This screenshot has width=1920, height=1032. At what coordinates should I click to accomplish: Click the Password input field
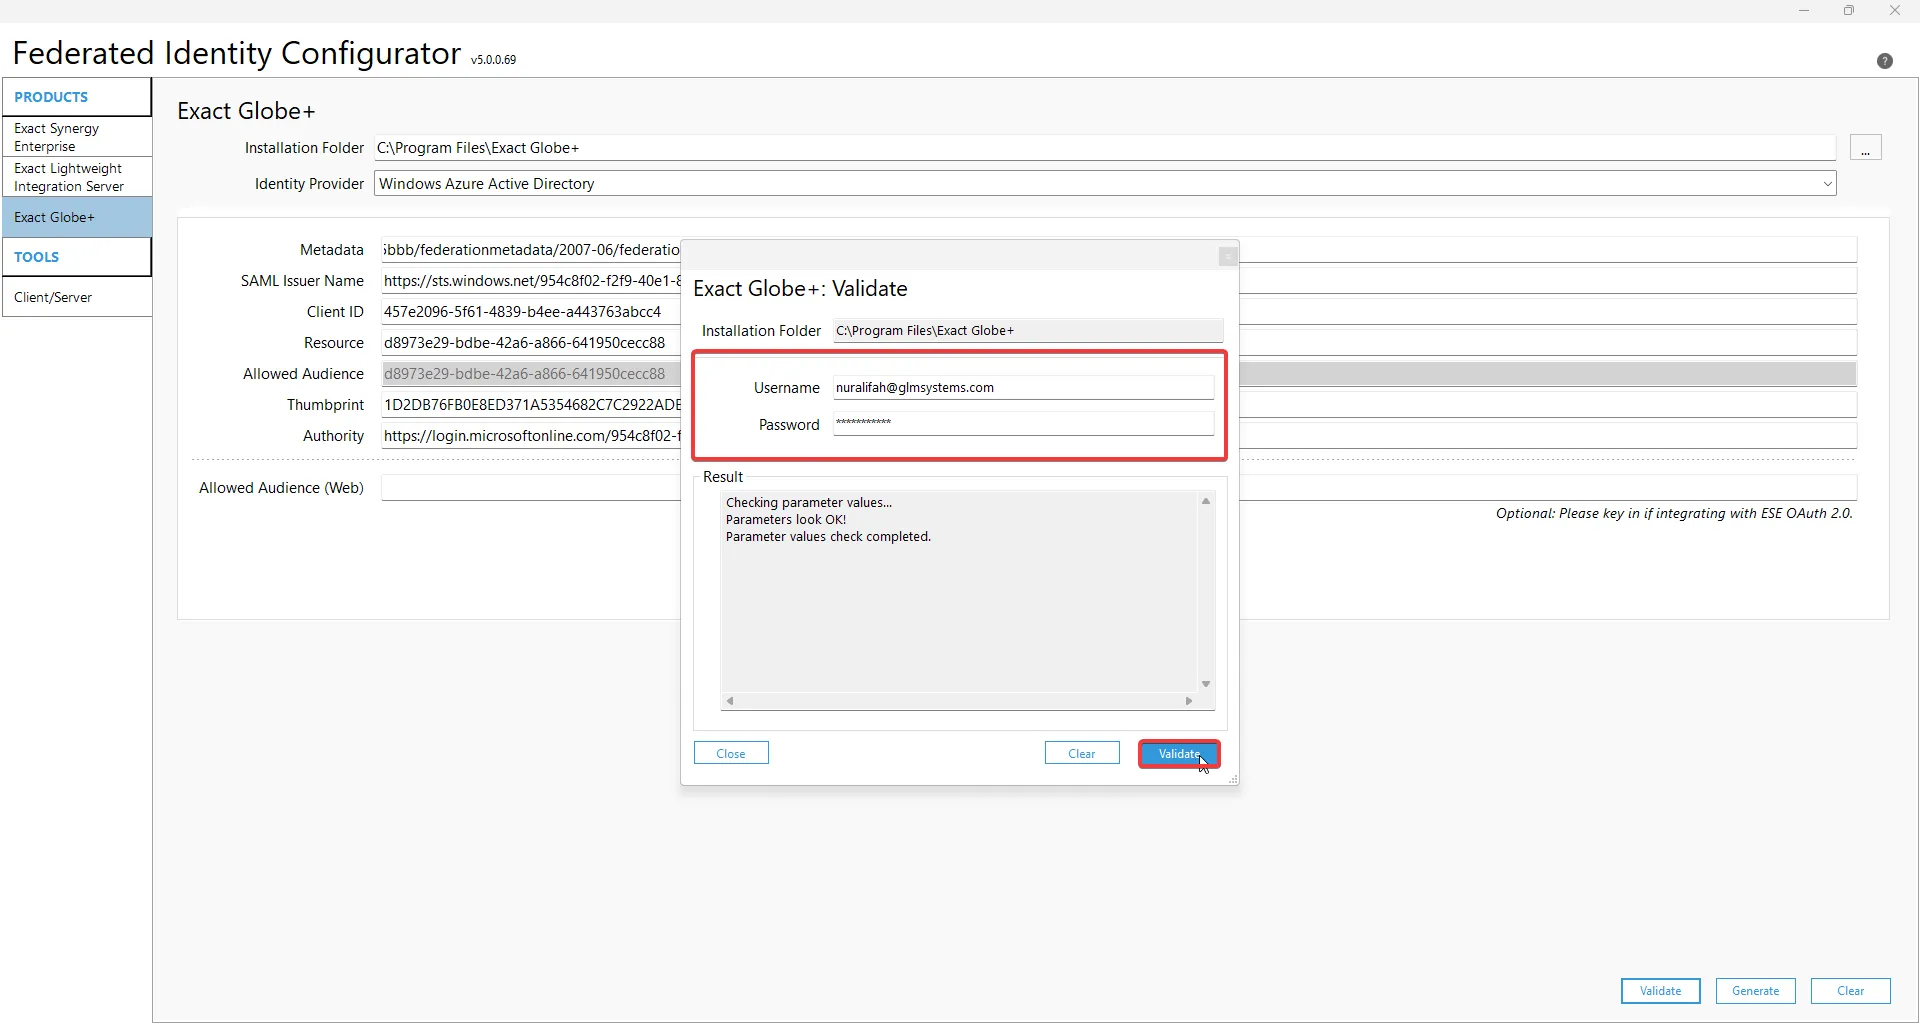pos(1022,424)
